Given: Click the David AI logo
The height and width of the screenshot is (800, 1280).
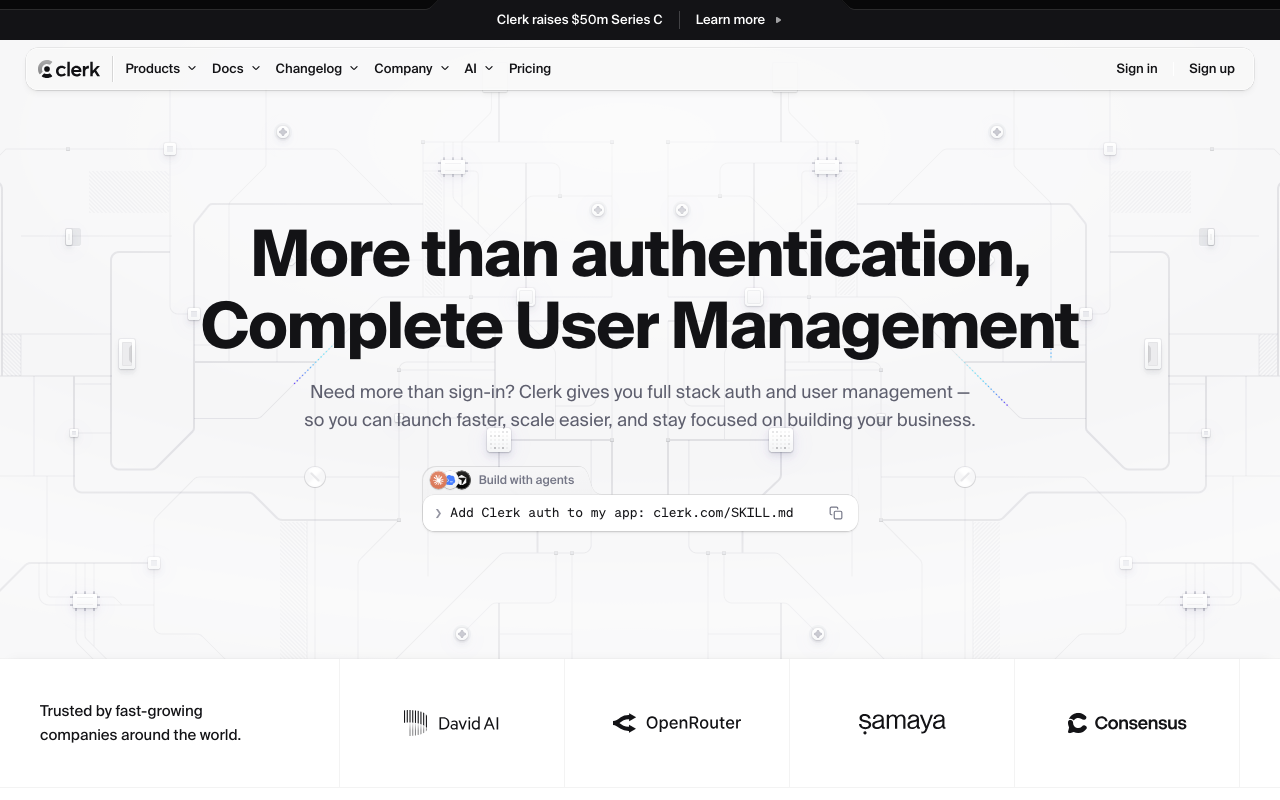Looking at the screenshot, I should [x=451, y=723].
